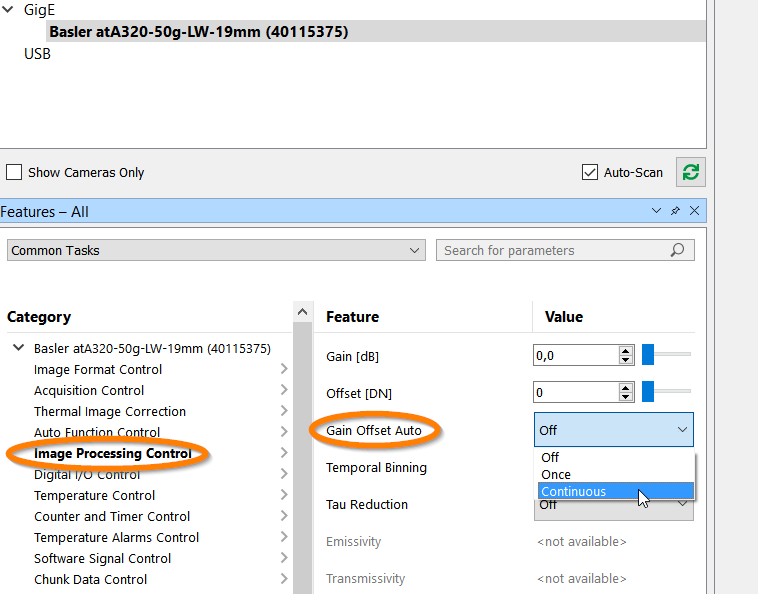Expand arrow beside Chunk Data Control
Viewport: 758px width, 594px height.
tap(284, 579)
